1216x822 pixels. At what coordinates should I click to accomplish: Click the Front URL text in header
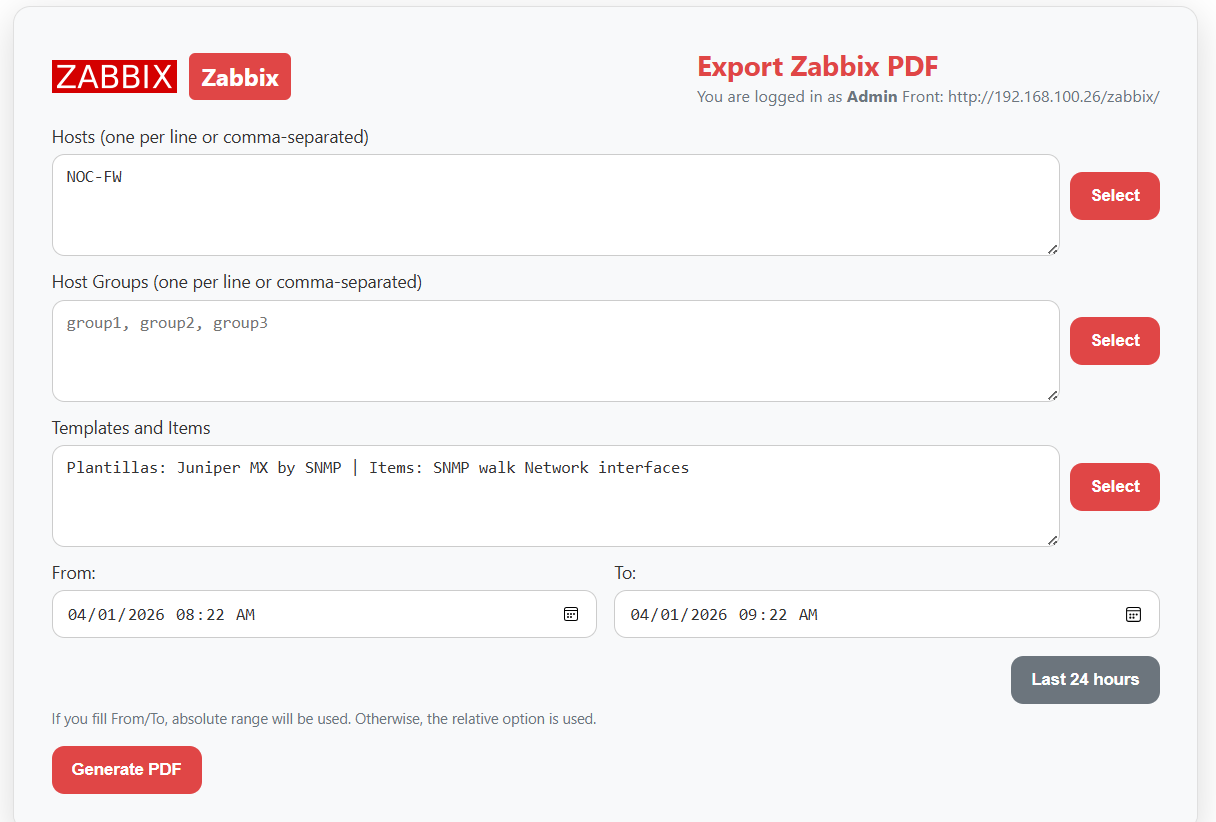pyautogui.click(x=1053, y=97)
